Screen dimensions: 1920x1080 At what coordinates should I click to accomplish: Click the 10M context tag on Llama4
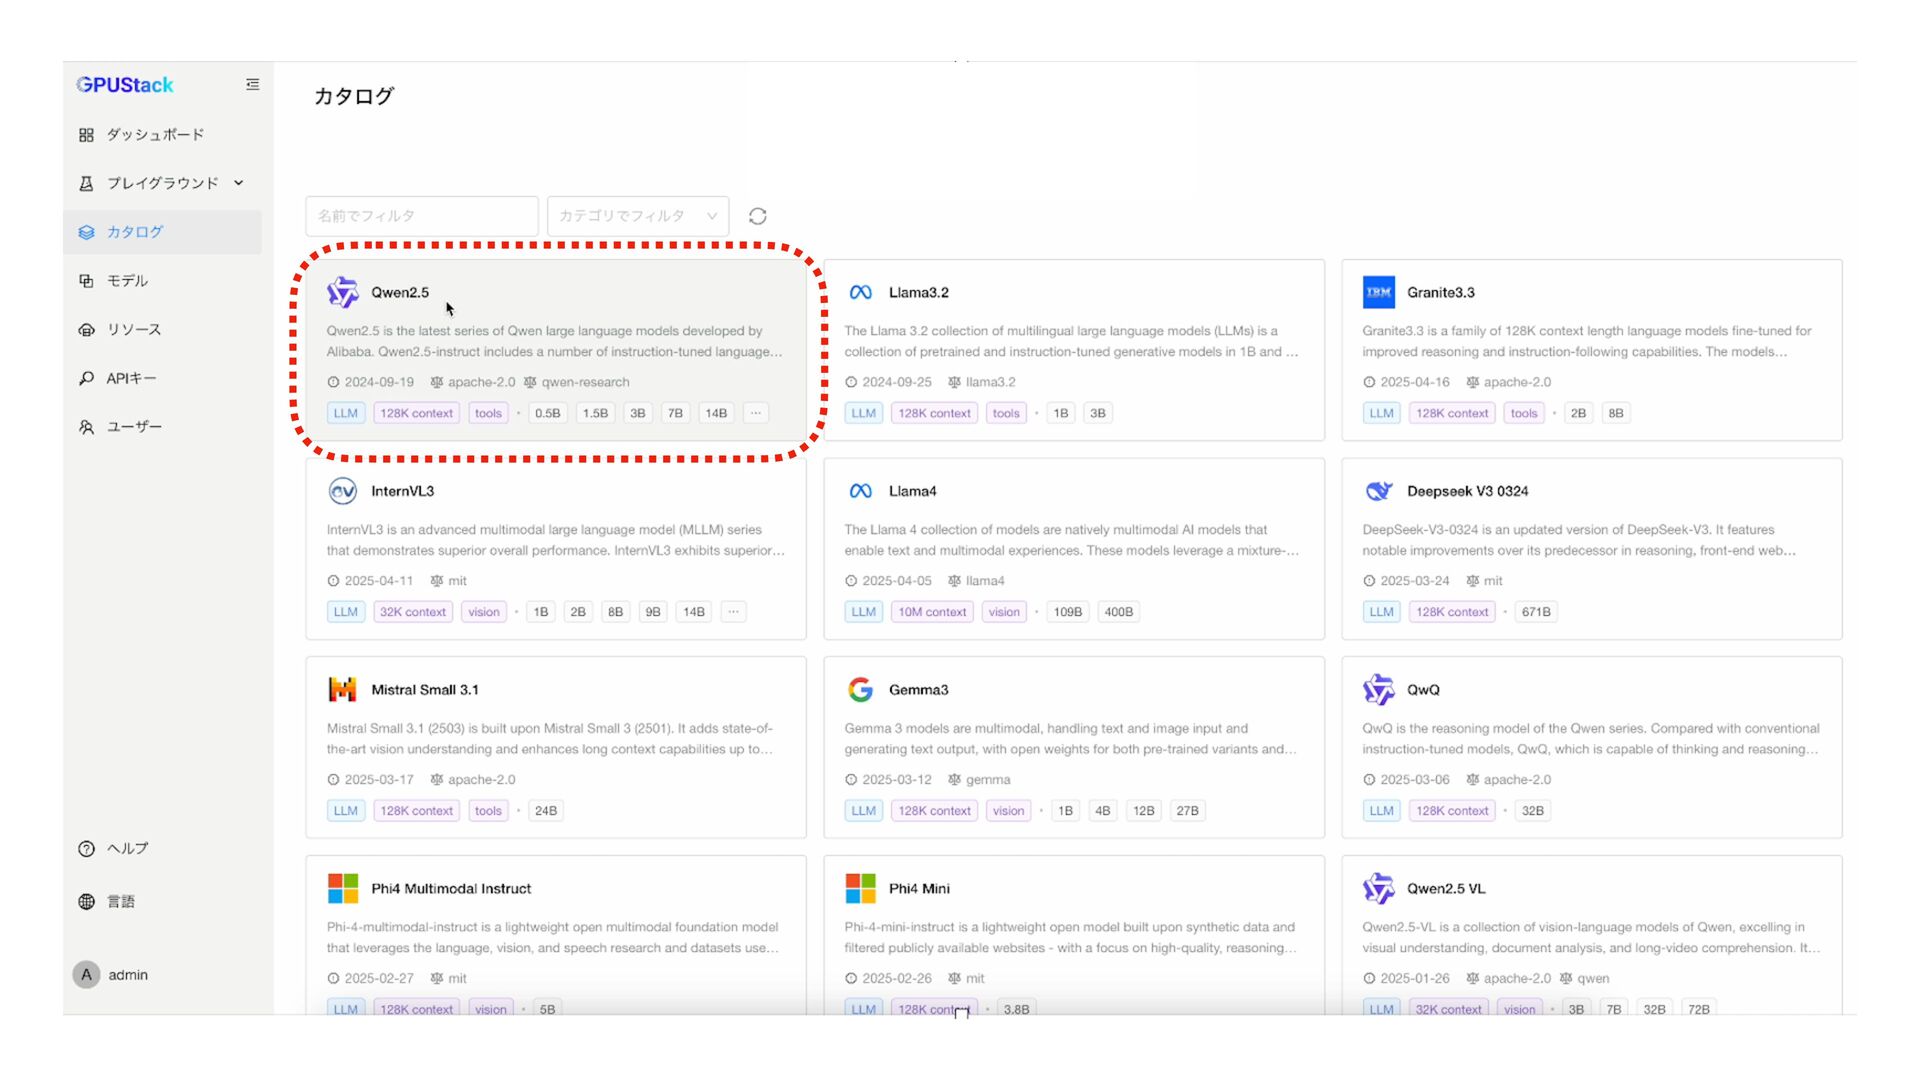[932, 612]
